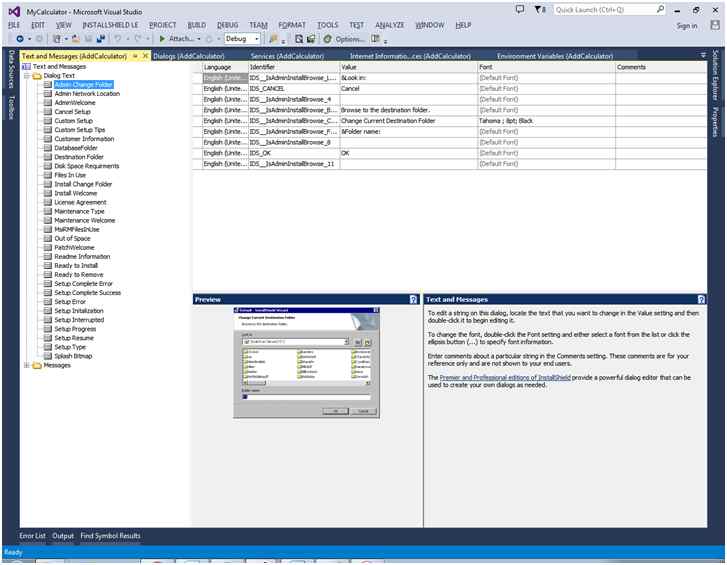This screenshot has width=727, height=565.
Task: Open the ANALYZE menu
Action: click(389, 25)
